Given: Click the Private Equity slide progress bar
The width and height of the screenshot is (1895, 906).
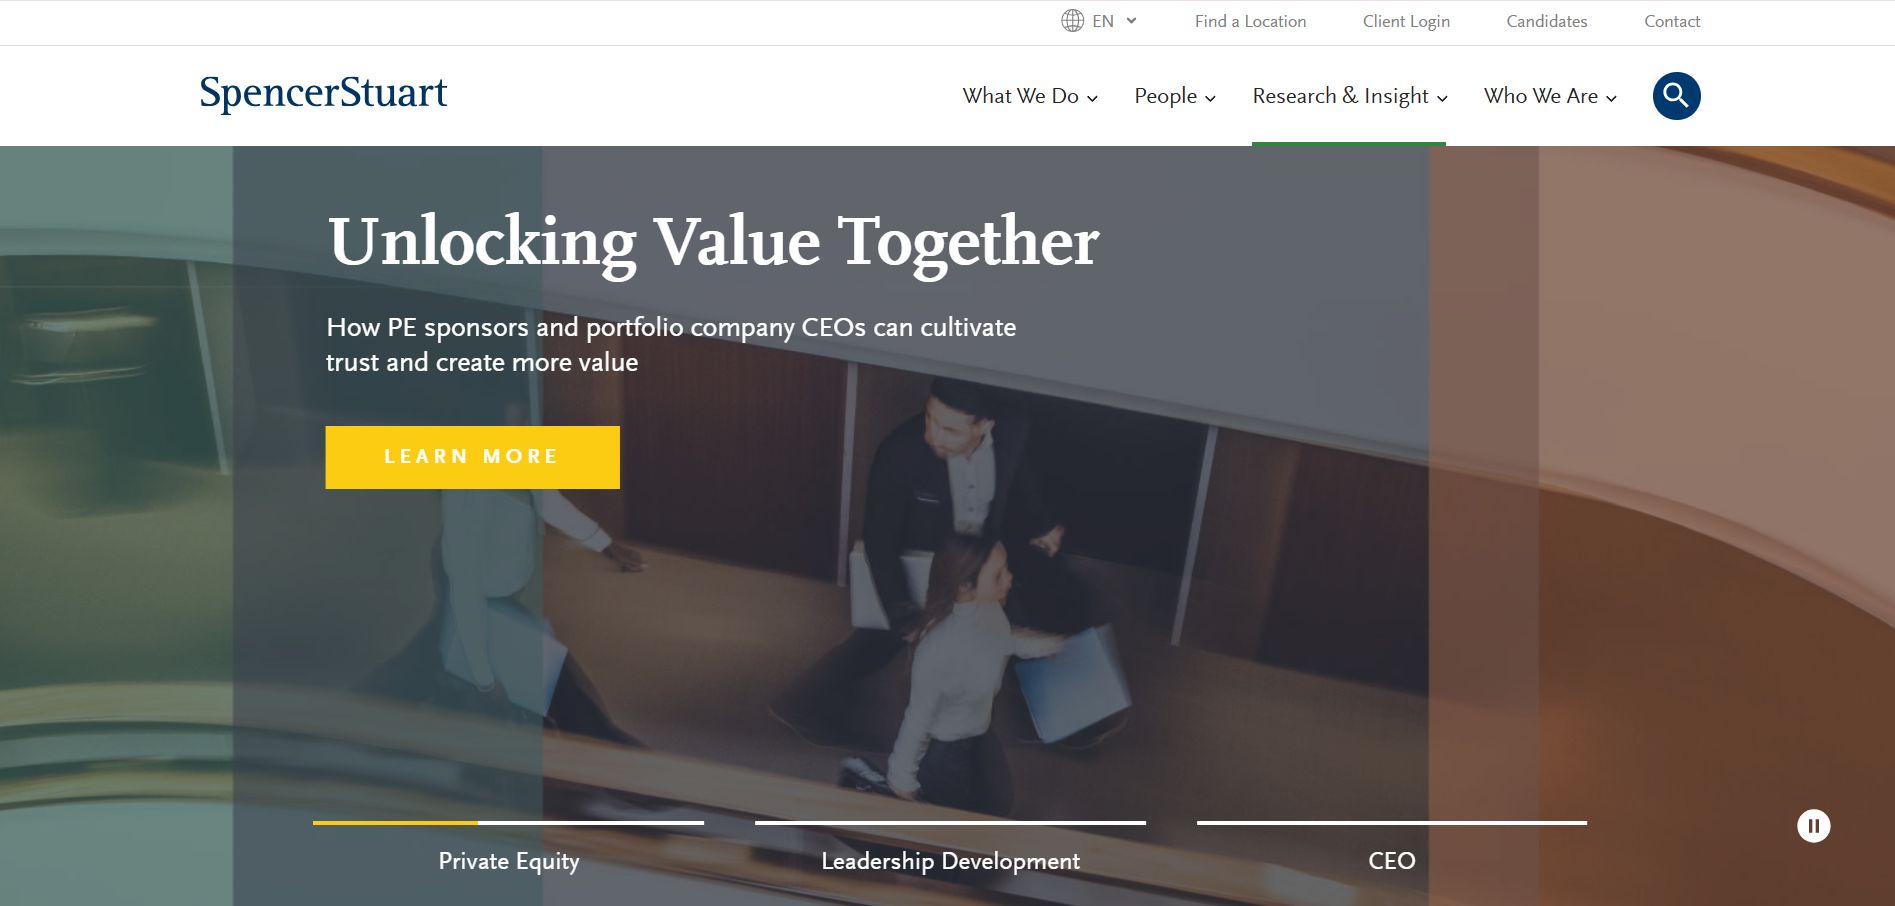Looking at the screenshot, I should pyautogui.click(x=508, y=823).
